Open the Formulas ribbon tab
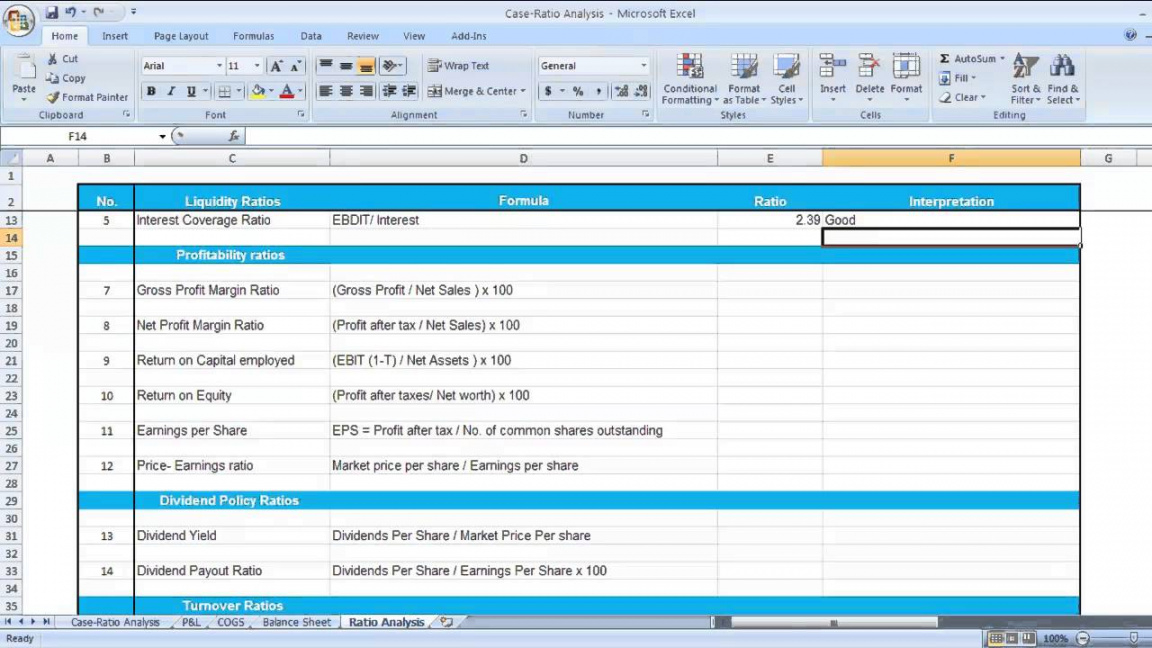The image size is (1152, 648). 253,36
